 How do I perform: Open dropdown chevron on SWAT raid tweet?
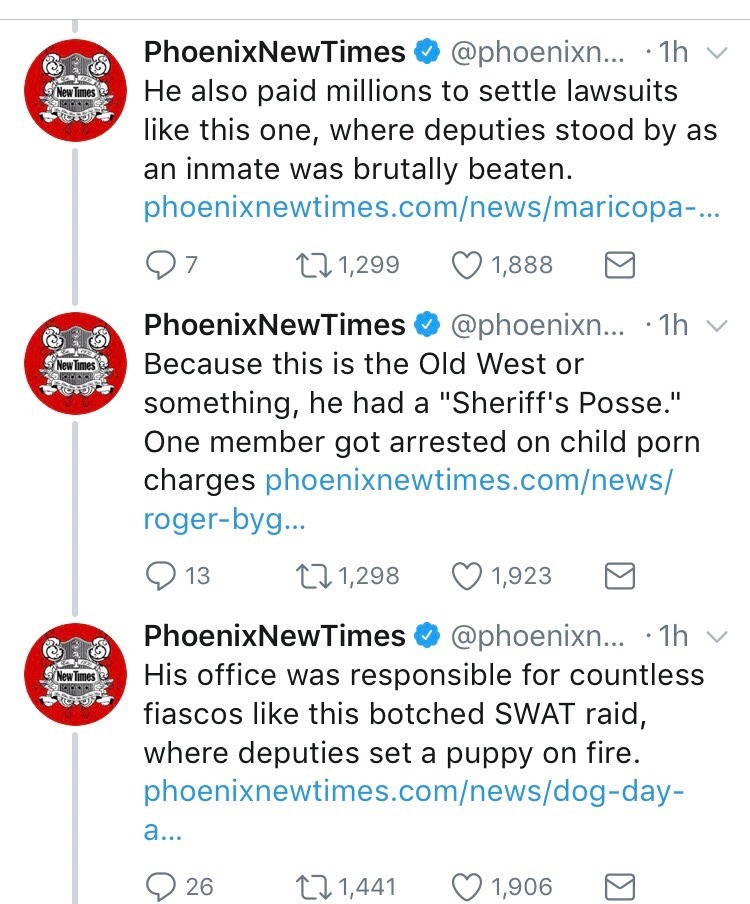(x=717, y=636)
